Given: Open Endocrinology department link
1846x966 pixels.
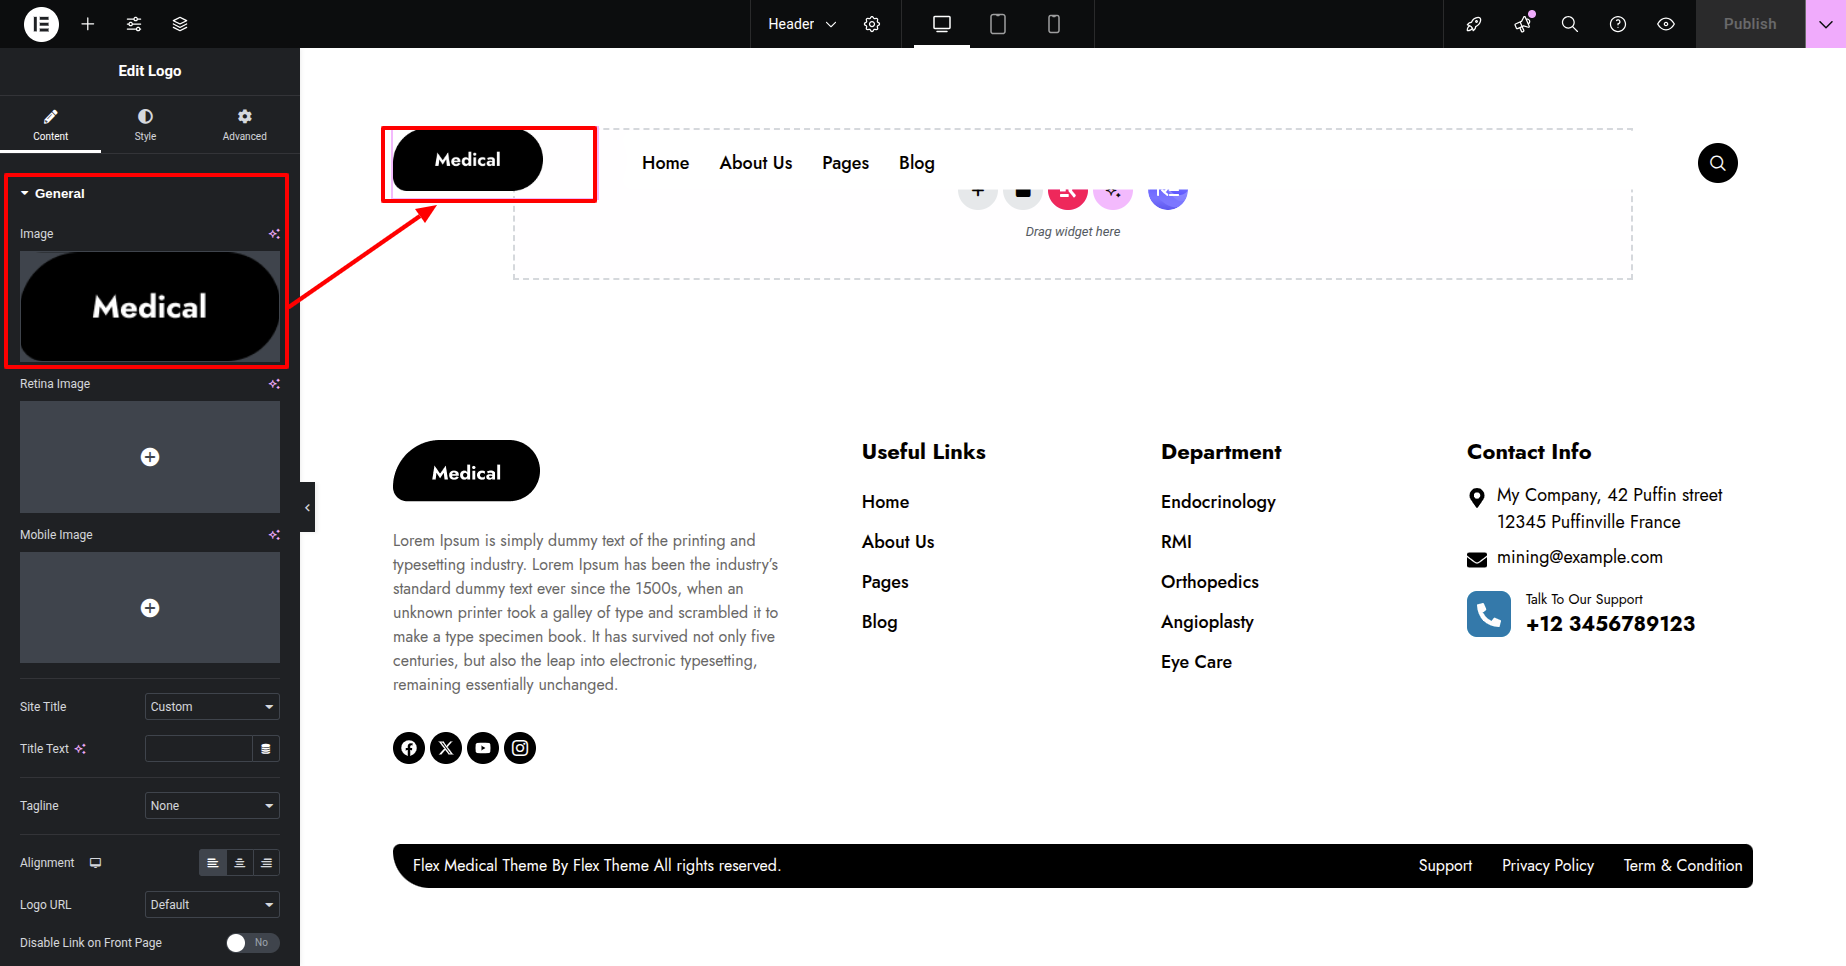Looking at the screenshot, I should pyautogui.click(x=1218, y=502).
